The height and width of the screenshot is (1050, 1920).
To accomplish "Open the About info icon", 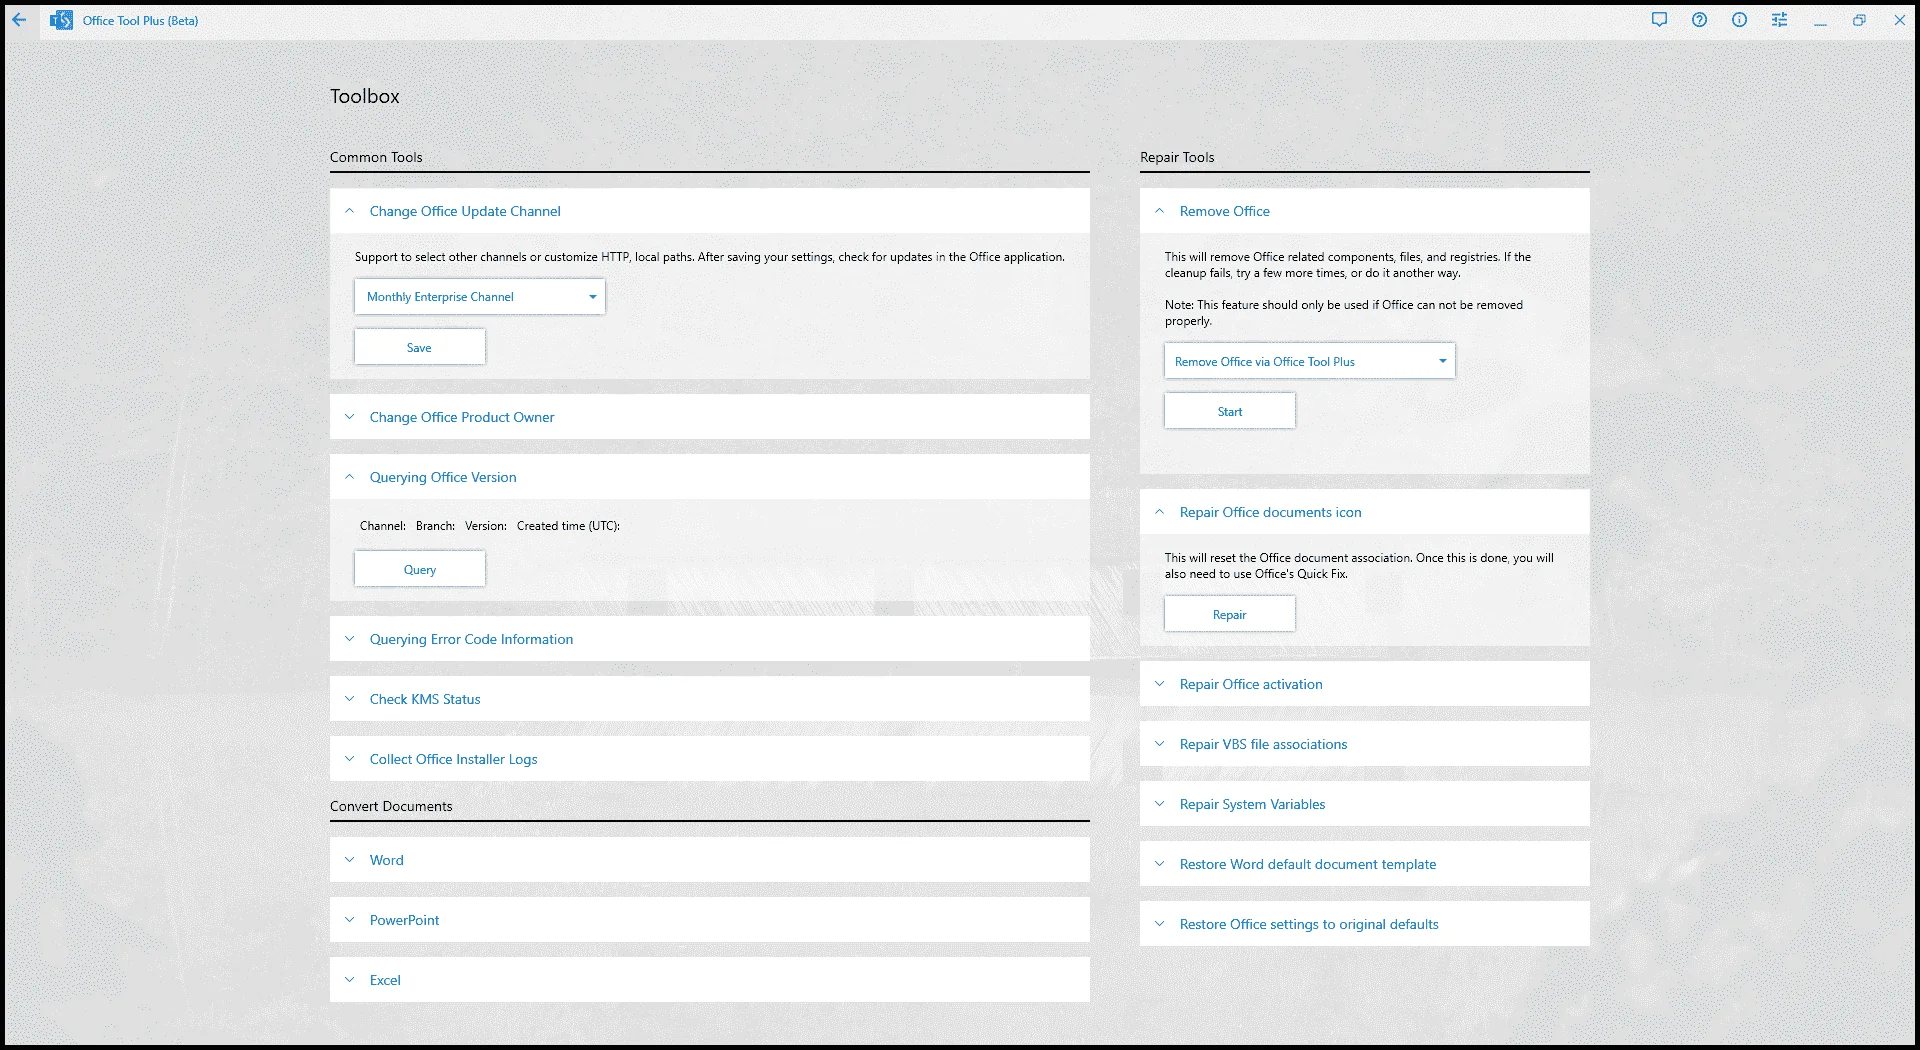I will [1739, 20].
